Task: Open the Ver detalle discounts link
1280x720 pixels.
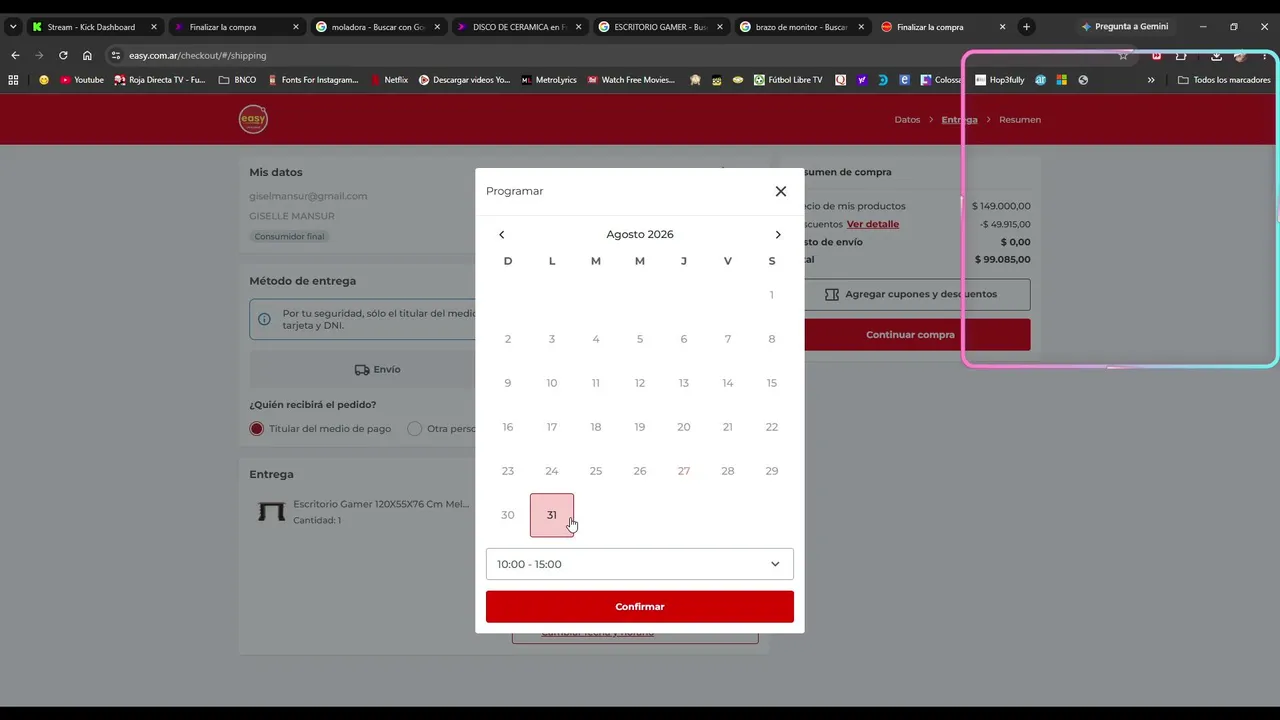Action: 873,224
